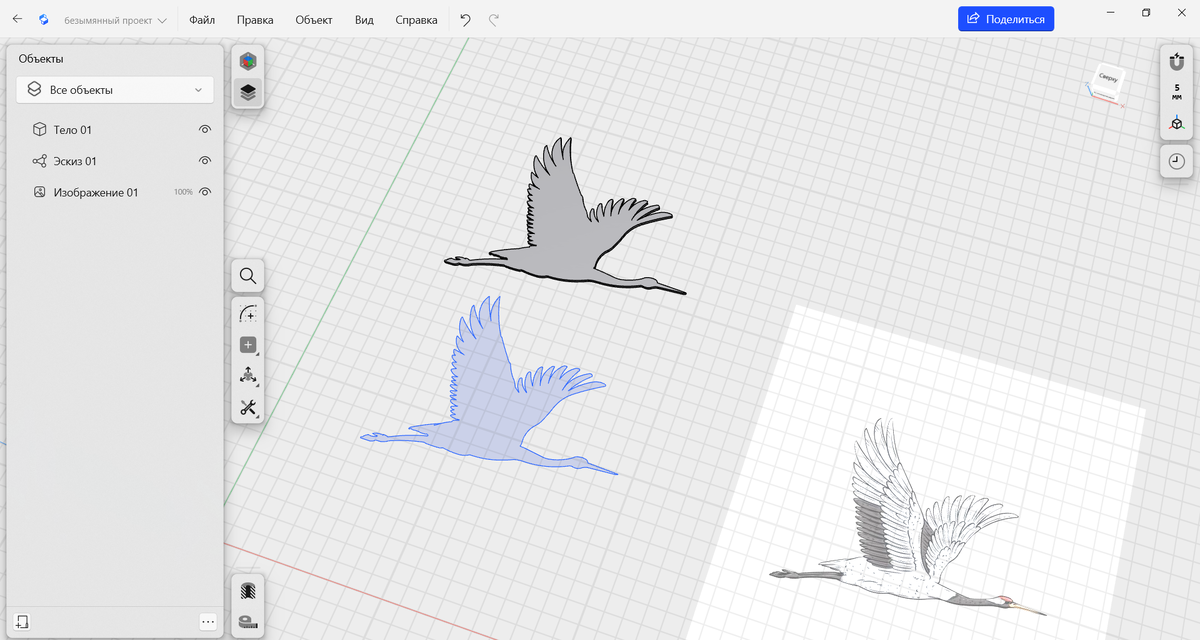Select Эскиз 01 in the objects list

(115, 161)
